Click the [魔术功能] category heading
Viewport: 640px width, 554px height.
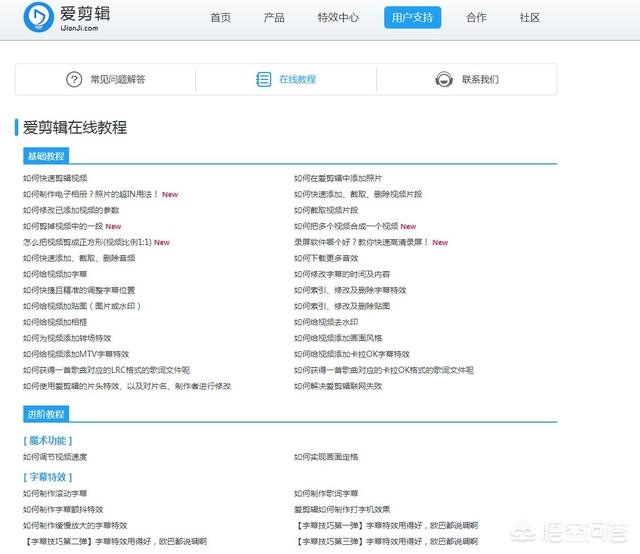(48, 441)
